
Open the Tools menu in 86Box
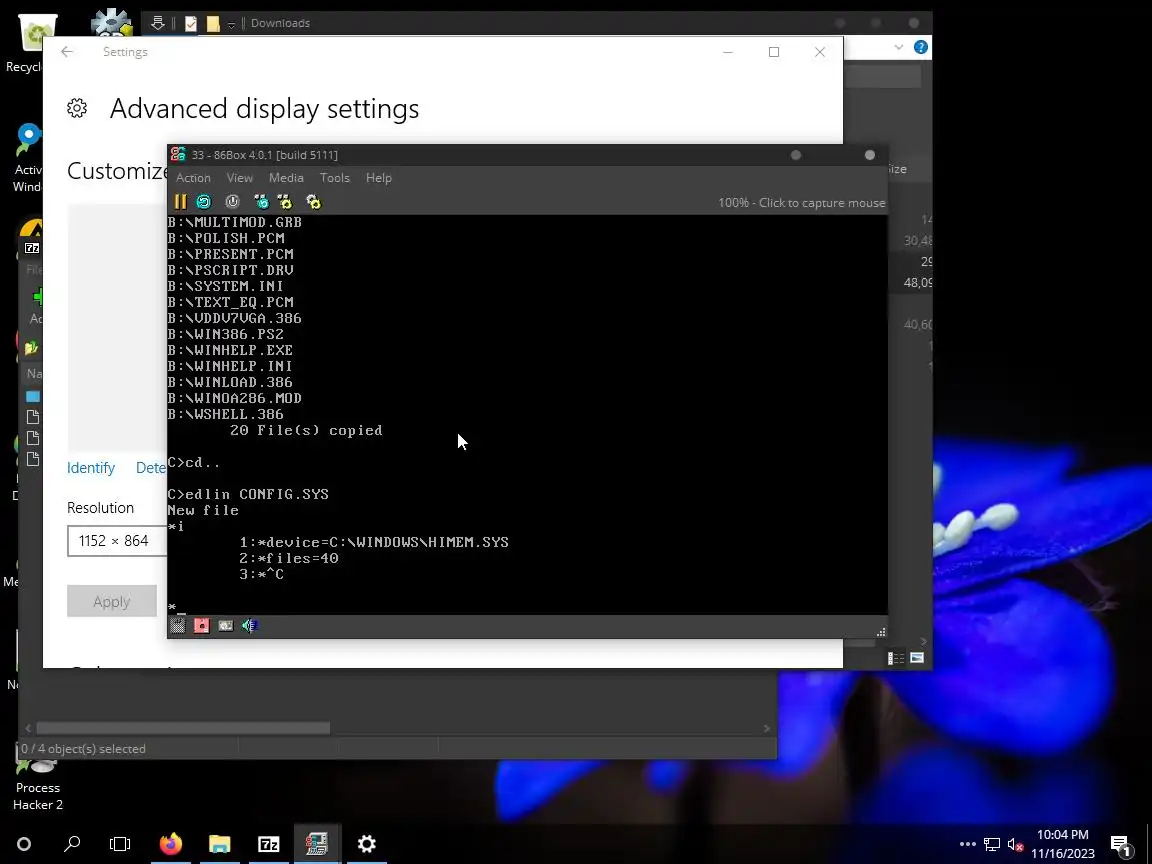point(334,178)
